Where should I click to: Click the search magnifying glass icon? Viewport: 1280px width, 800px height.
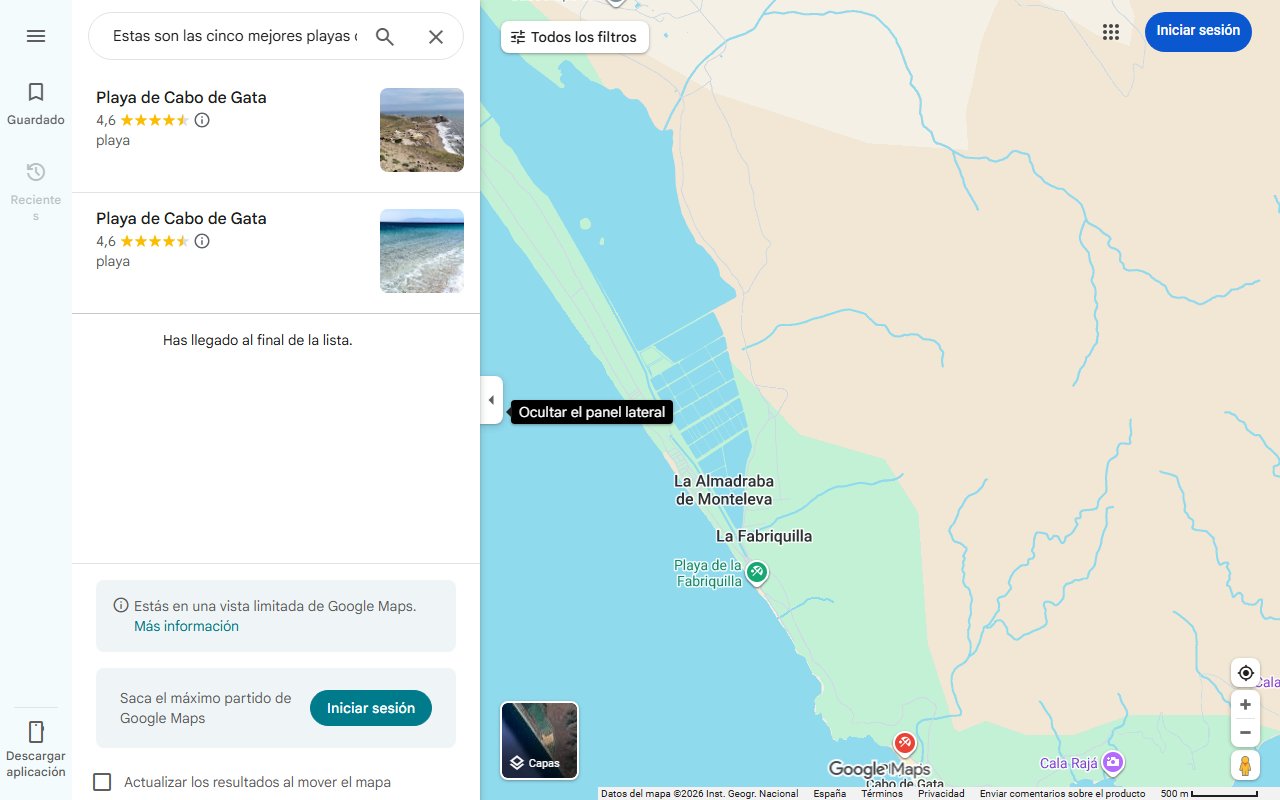click(385, 36)
